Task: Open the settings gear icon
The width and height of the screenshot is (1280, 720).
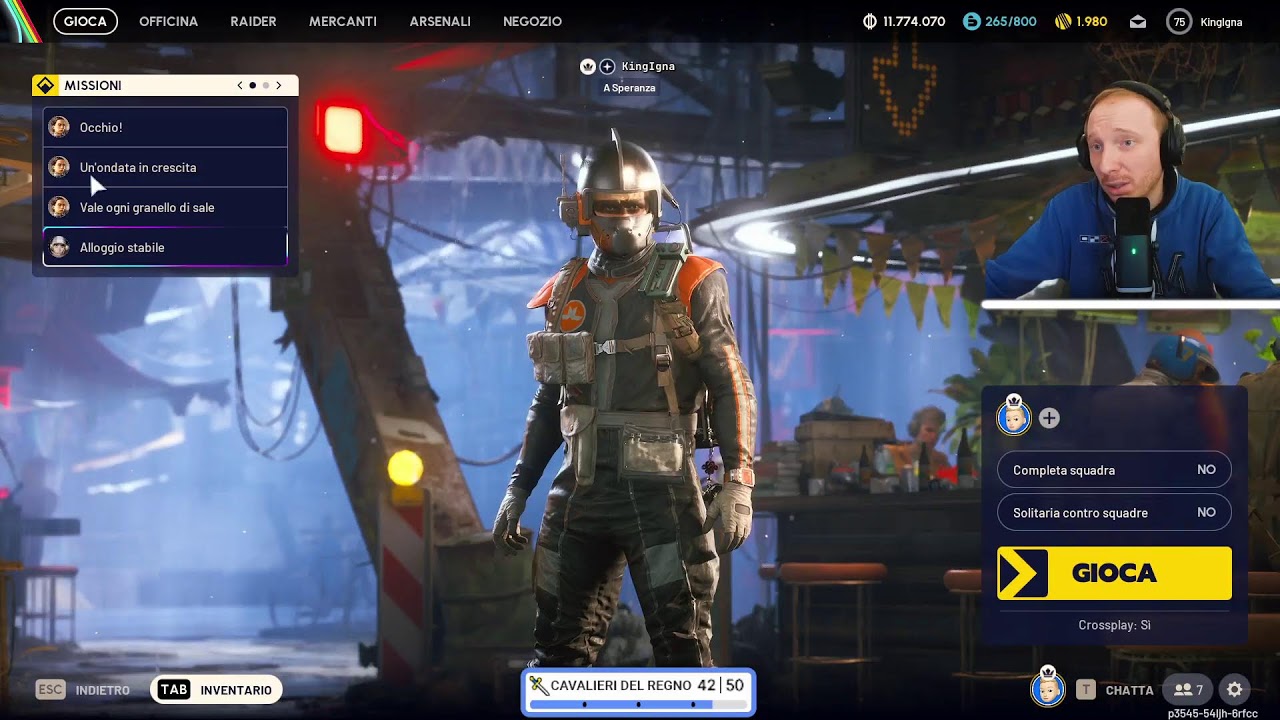Action: [1235, 690]
